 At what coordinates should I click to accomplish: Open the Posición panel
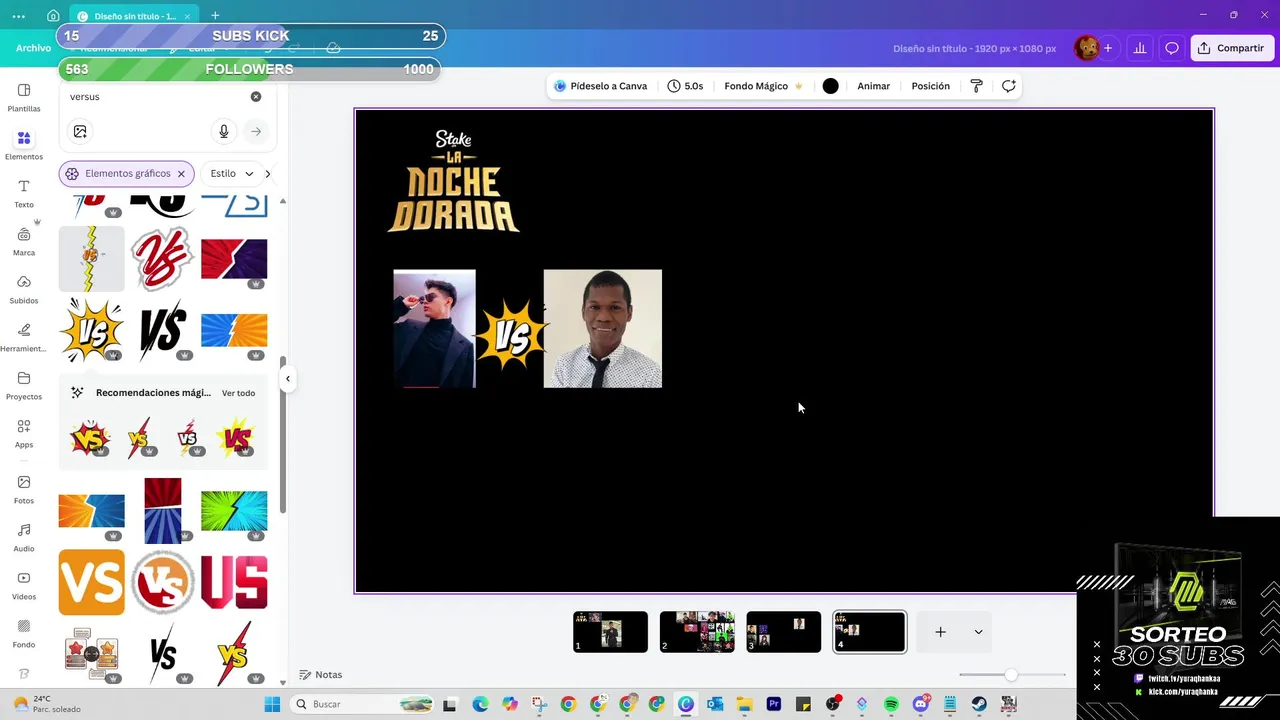[930, 86]
